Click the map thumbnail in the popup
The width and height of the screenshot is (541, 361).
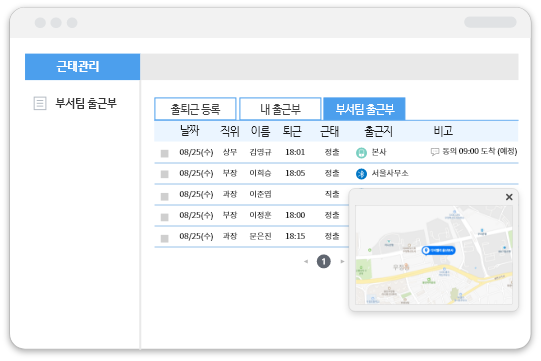coord(434,255)
